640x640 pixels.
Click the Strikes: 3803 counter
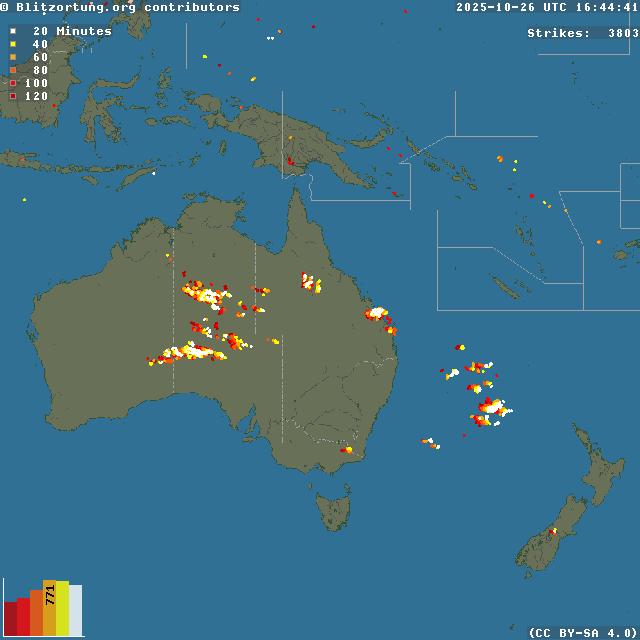pyautogui.click(x=582, y=33)
